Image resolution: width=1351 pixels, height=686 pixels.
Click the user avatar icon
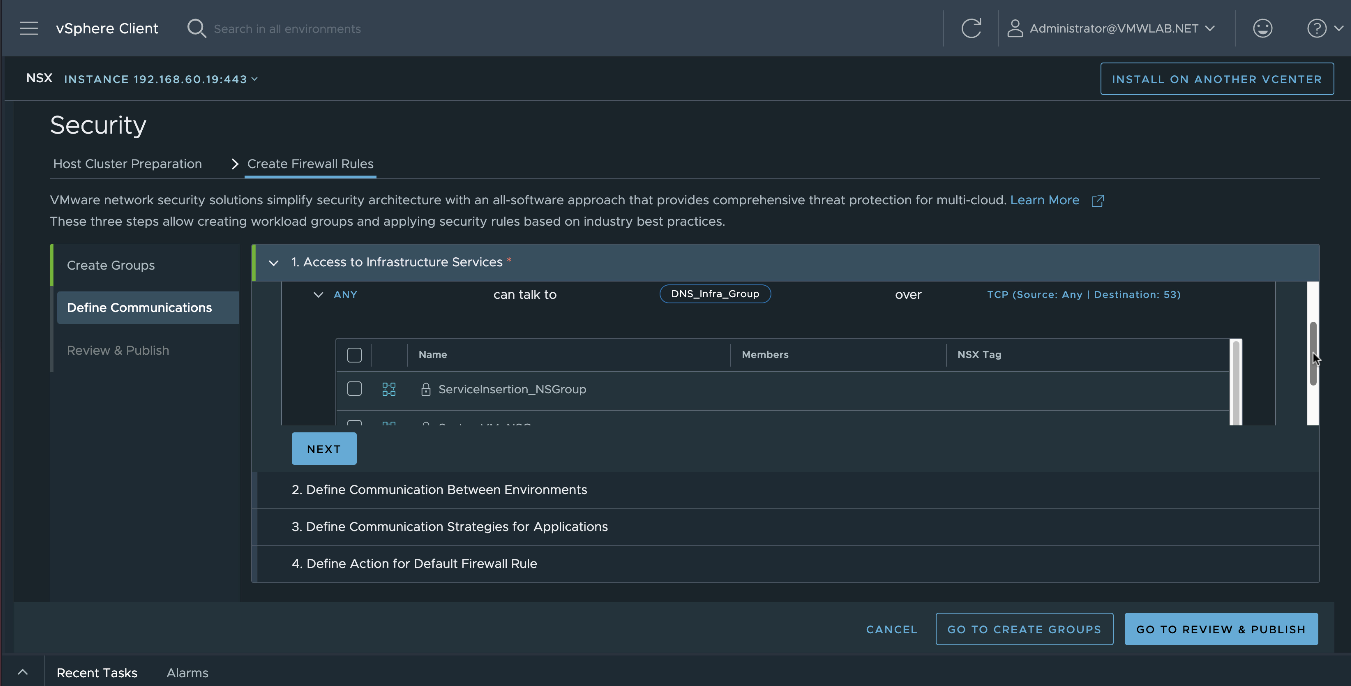tap(1015, 28)
